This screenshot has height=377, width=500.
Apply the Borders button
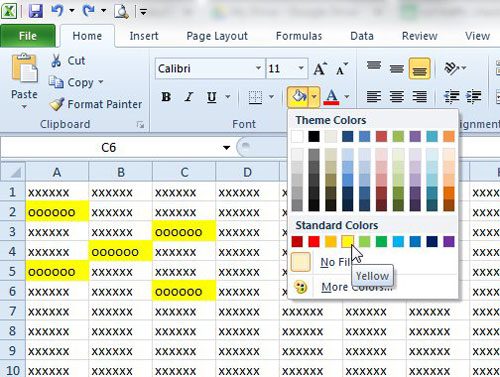click(x=255, y=97)
